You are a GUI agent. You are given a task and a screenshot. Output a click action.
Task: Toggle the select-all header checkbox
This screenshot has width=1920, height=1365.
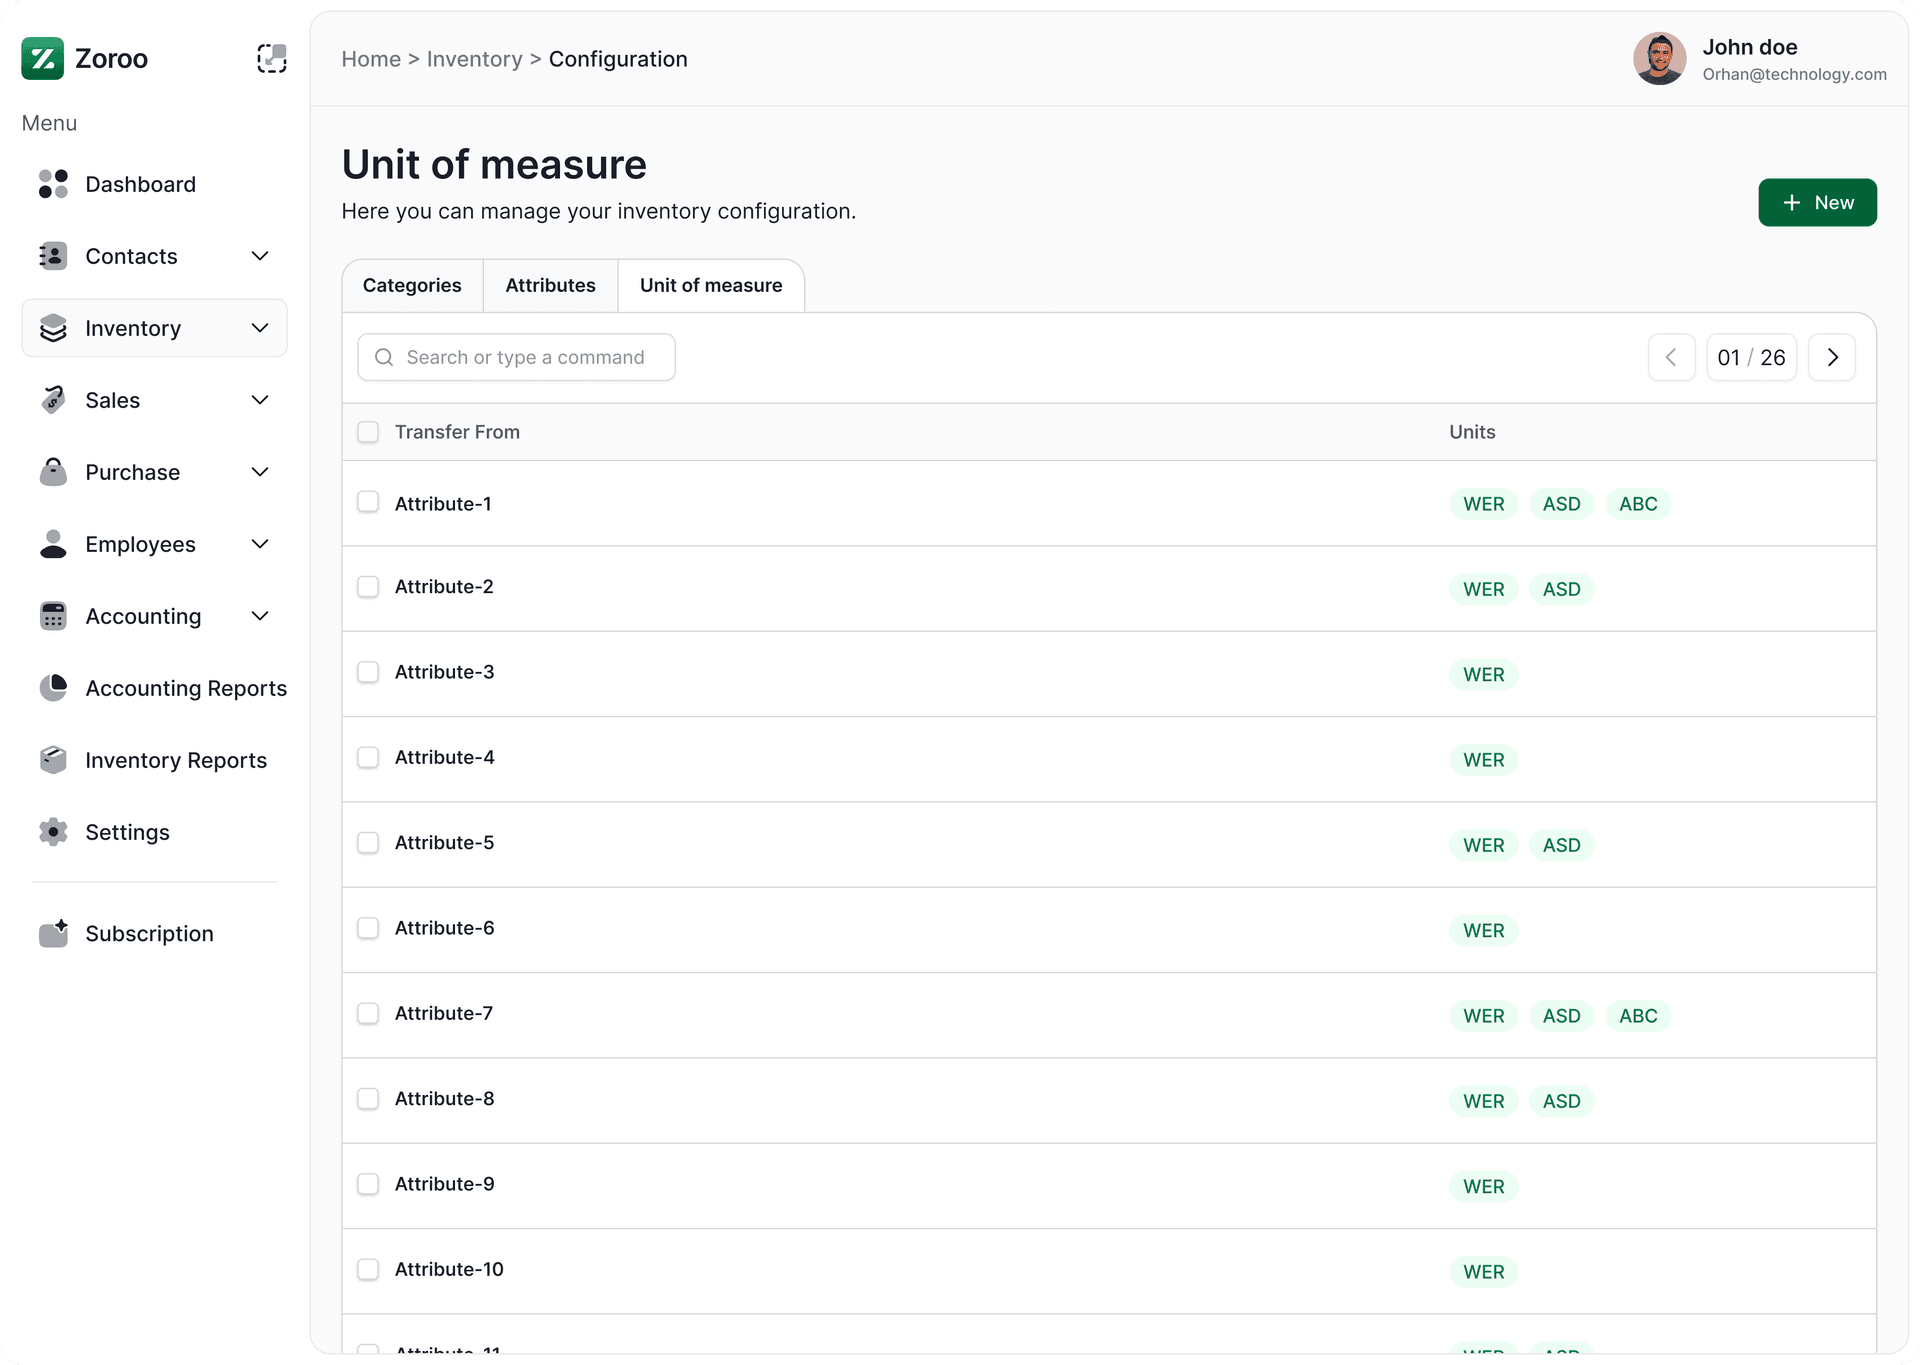click(x=368, y=432)
